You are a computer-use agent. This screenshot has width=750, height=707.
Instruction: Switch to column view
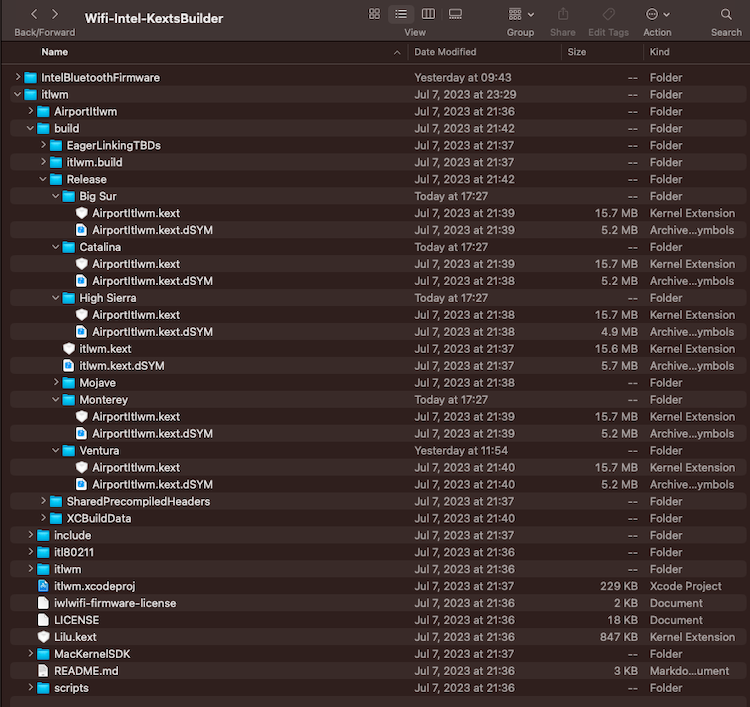[428, 14]
